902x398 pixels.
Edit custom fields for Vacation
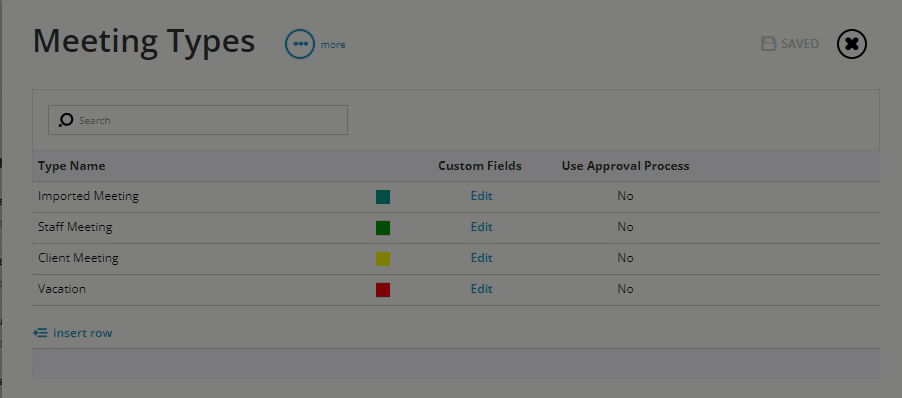click(x=481, y=289)
